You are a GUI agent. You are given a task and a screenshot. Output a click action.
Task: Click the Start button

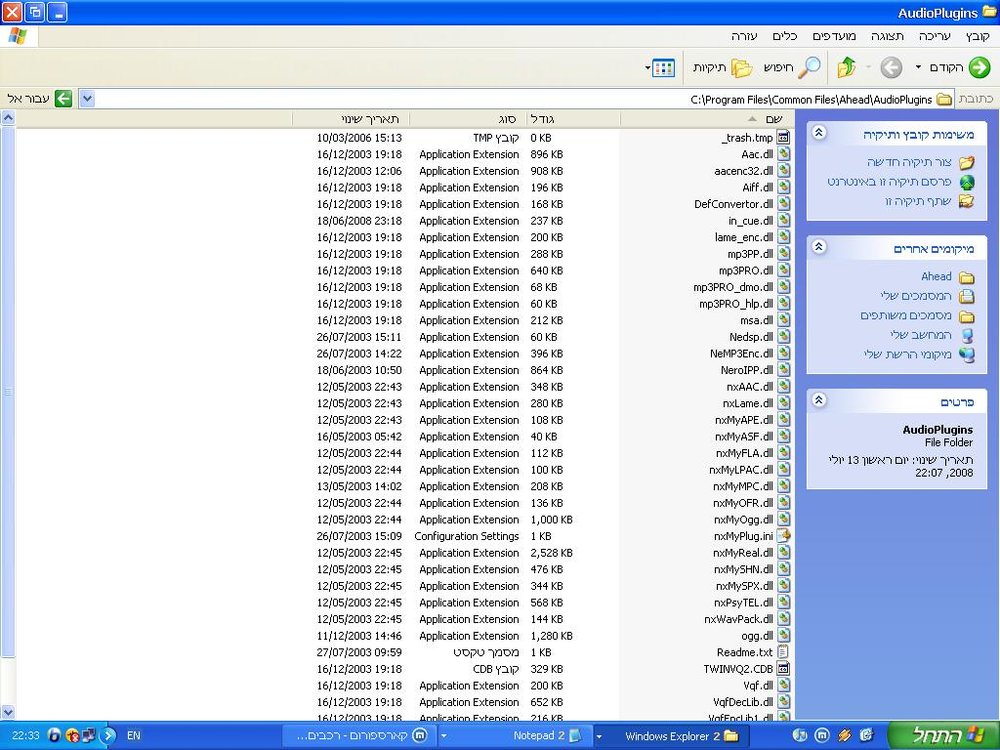943,735
